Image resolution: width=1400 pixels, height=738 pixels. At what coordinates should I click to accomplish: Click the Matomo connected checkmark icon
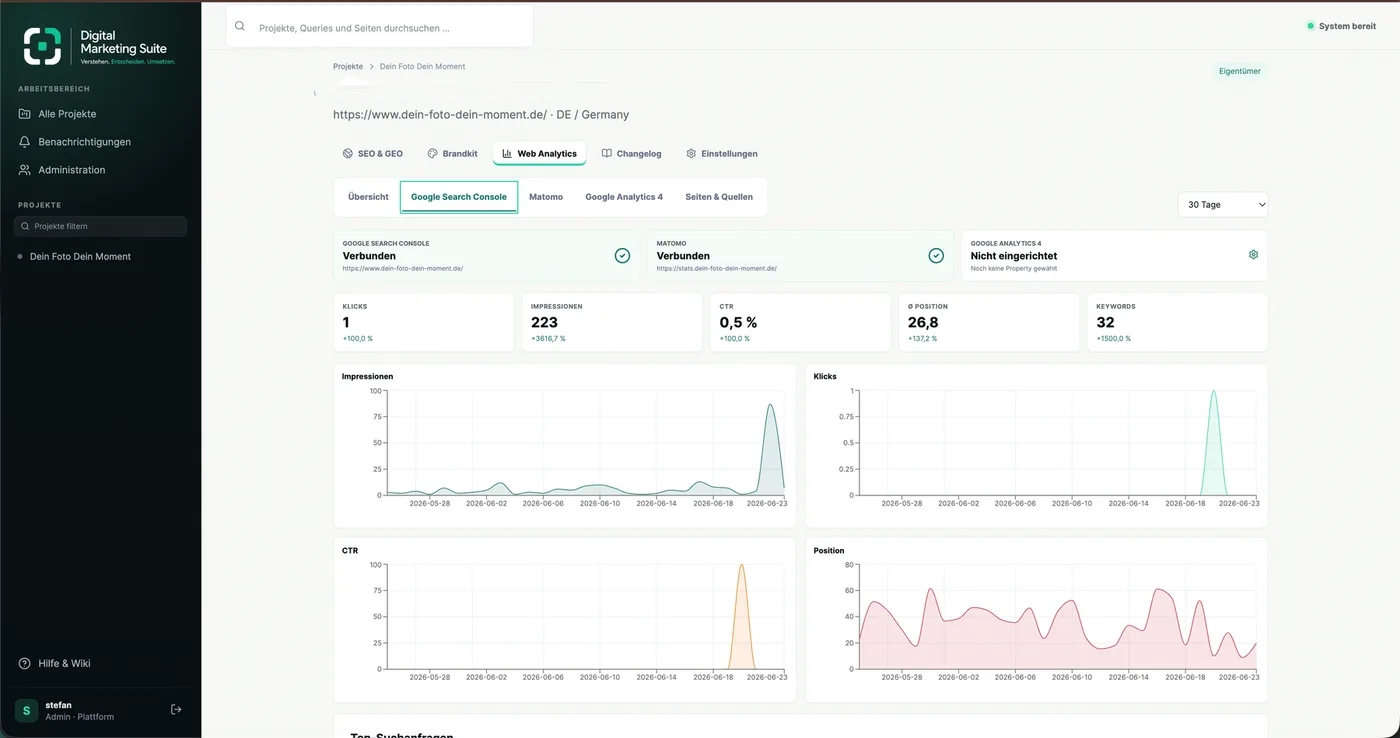(936, 256)
